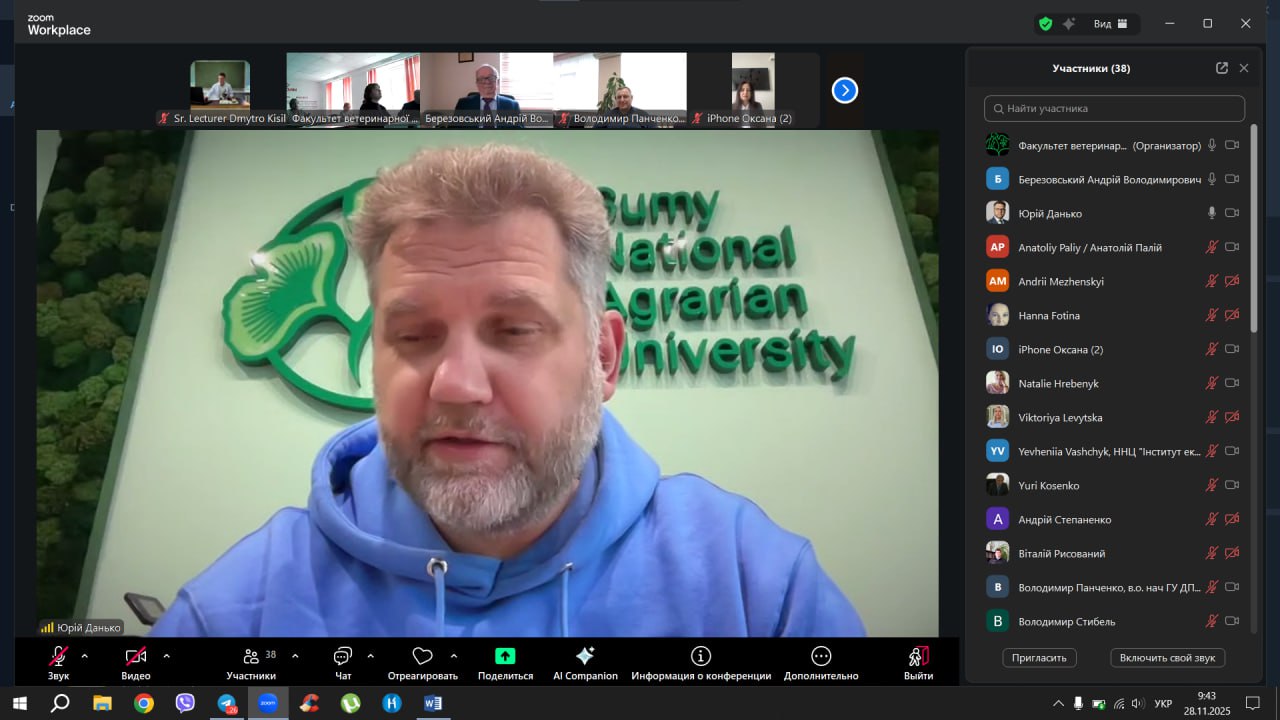Viewport: 1280px width, 720px height.
Task: Pop out the participants panel
Action: click(x=1221, y=68)
